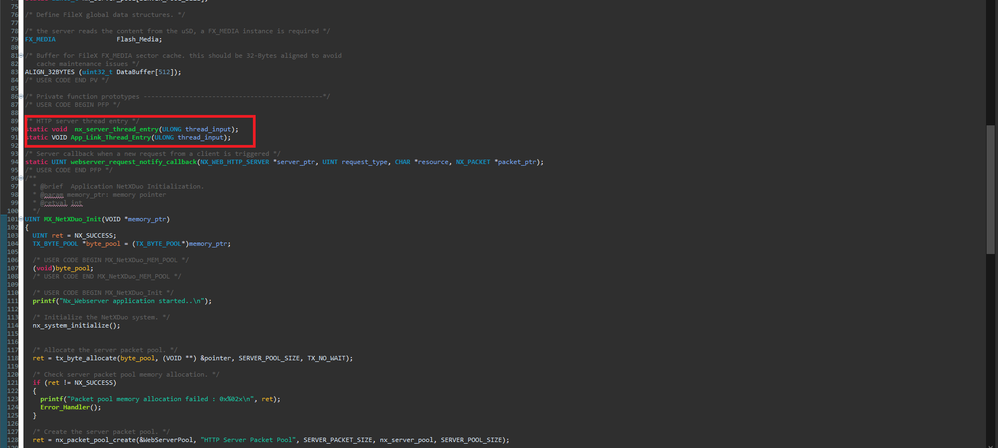Click the "Create the server packet pool" comment
Image resolution: width=998 pixels, height=448 pixels.
click(101, 431)
